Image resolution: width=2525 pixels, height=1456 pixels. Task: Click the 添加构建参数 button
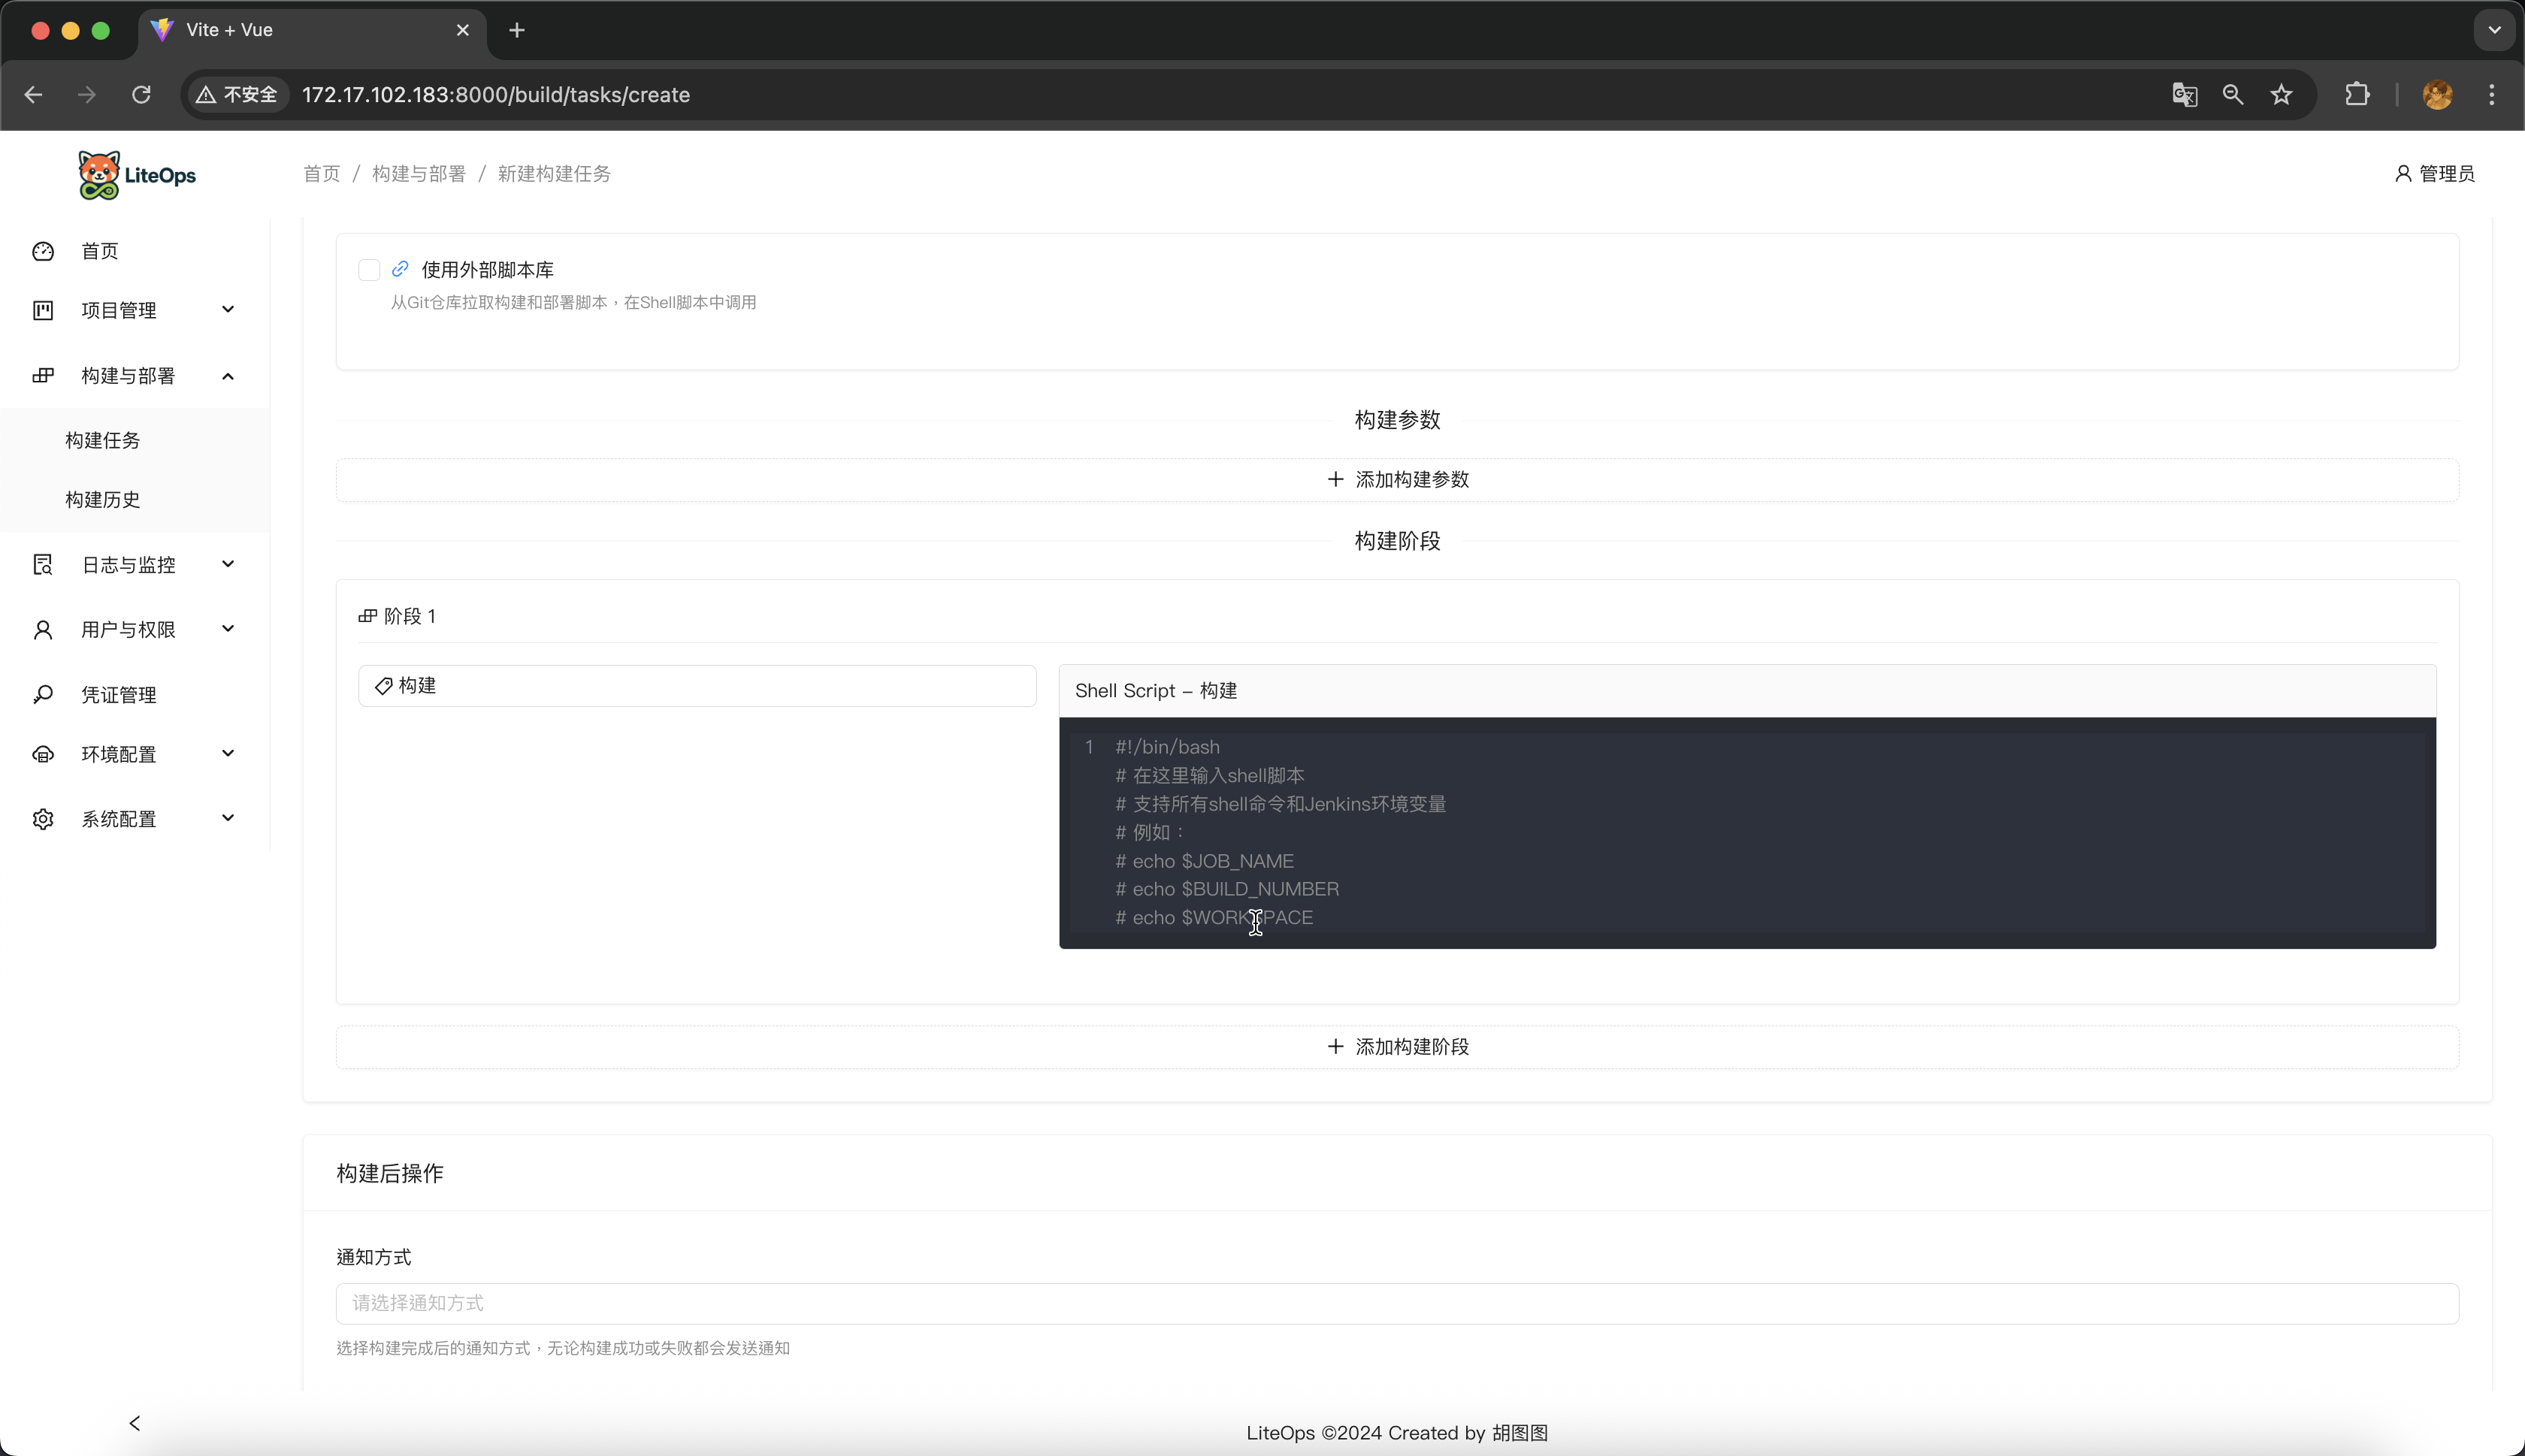tap(1397, 480)
